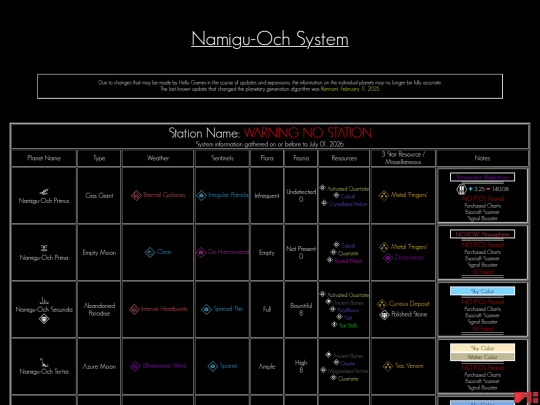The width and height of the screenshot is (540, 405).
Task: Click the Curious Deposit icon
Action: click(382, 304)
